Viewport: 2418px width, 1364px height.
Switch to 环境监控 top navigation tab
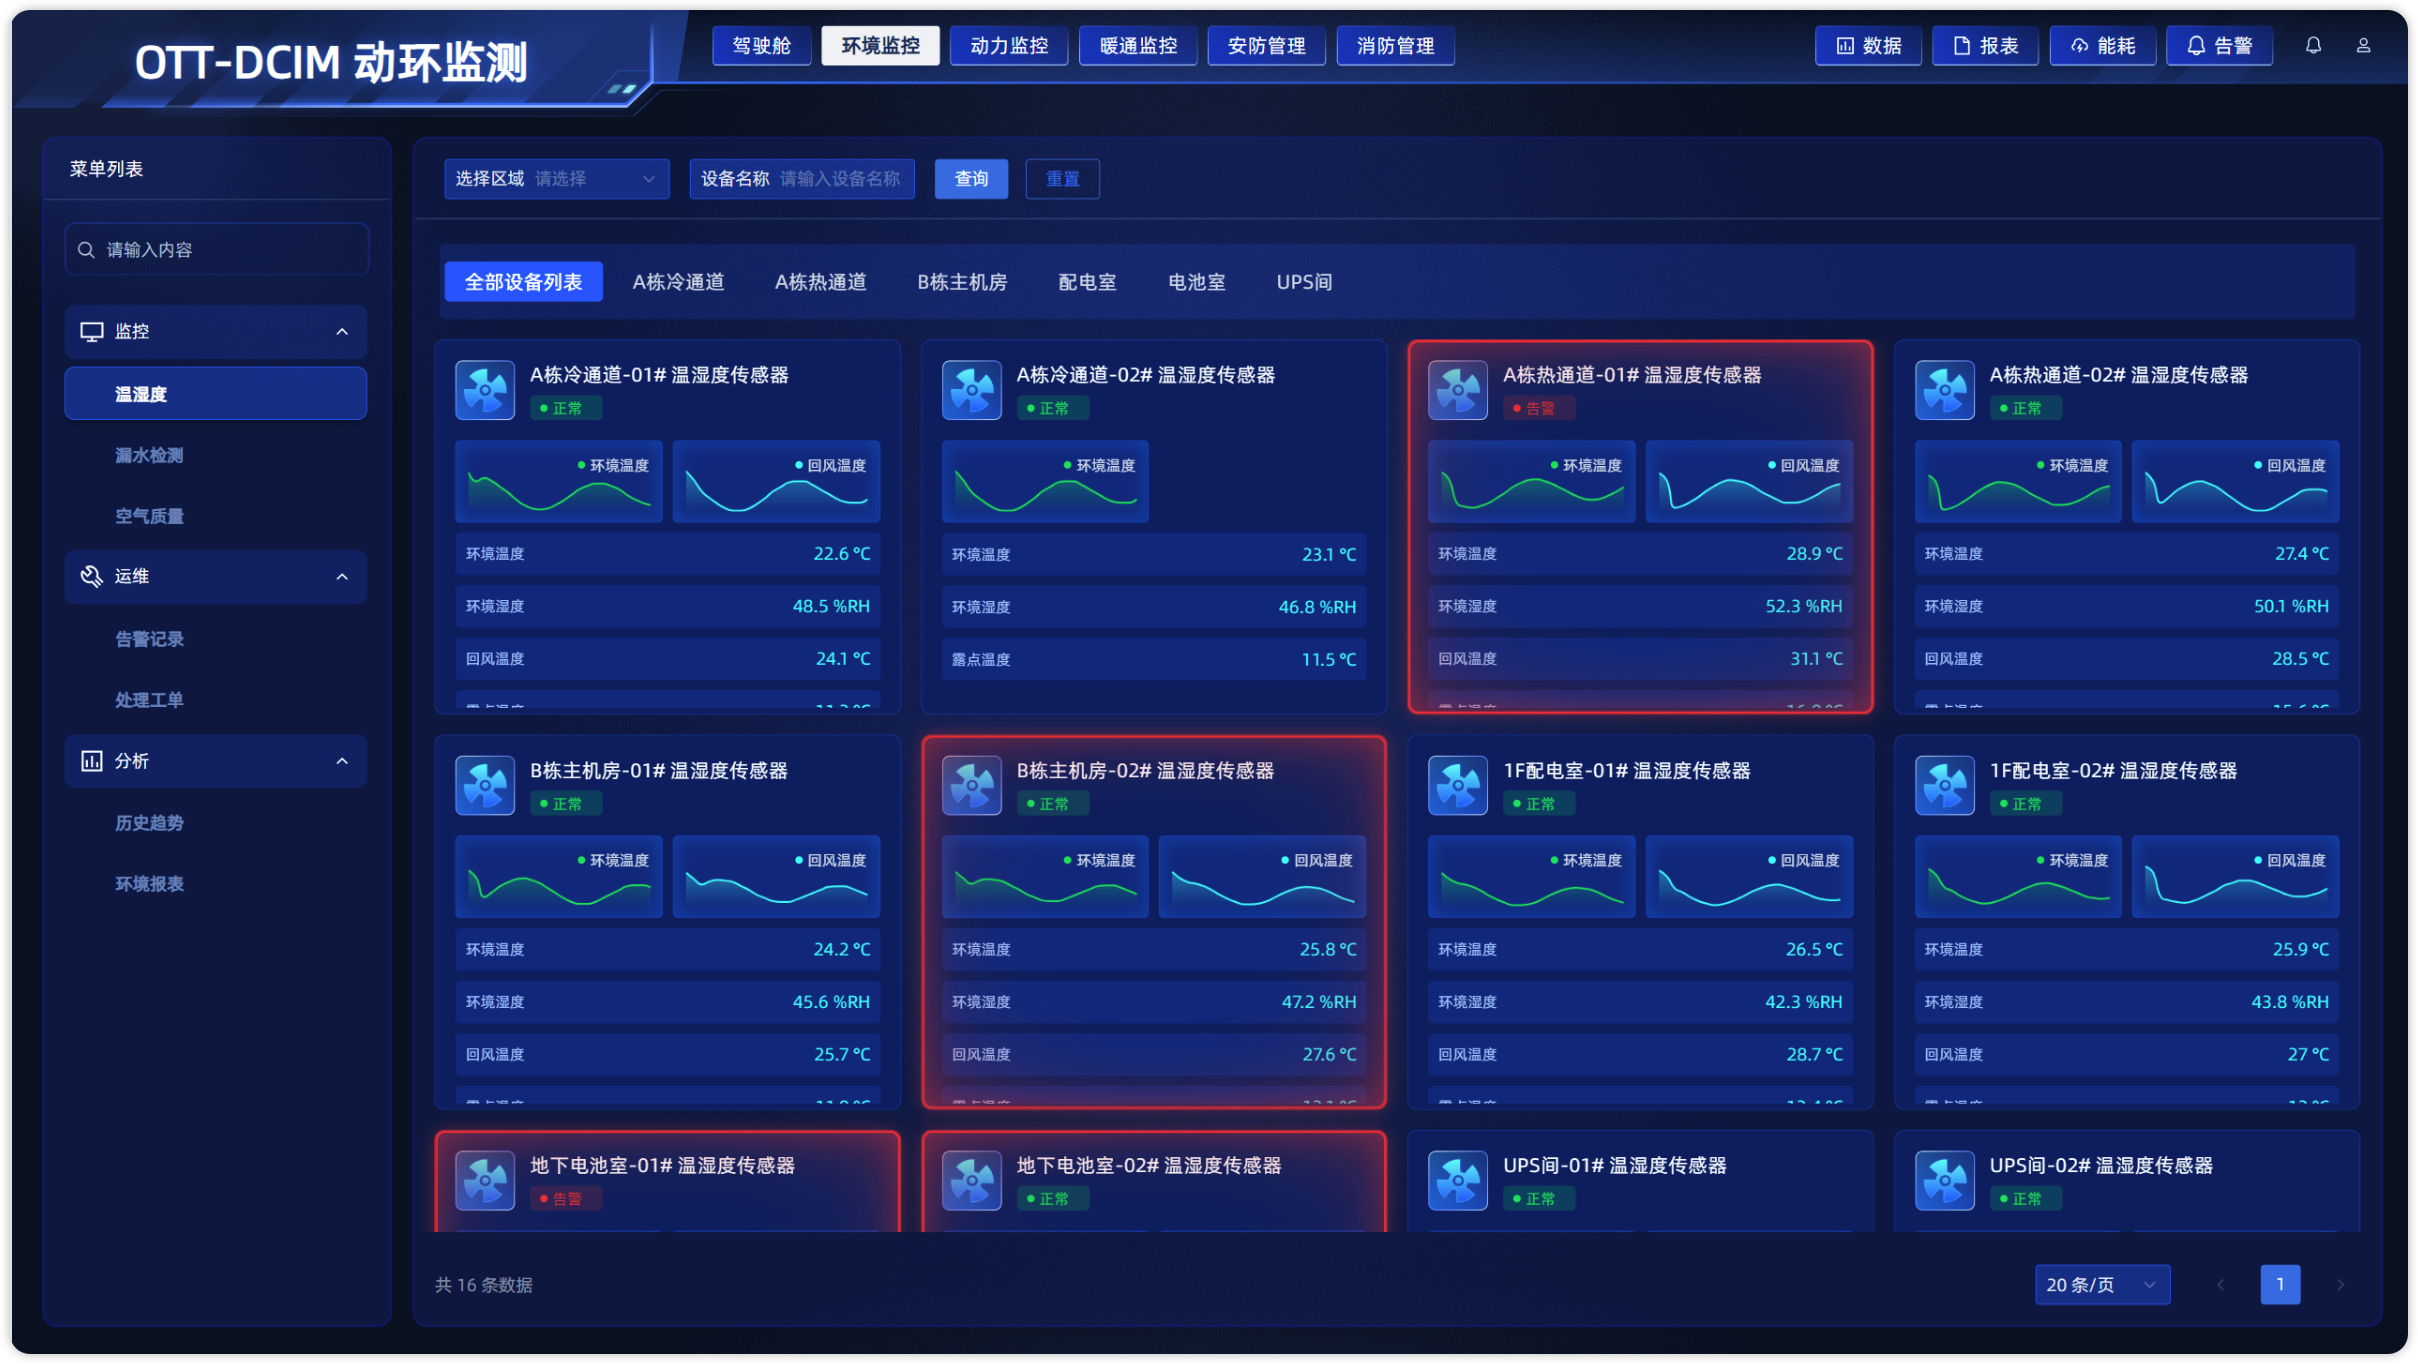click(880, 46)
